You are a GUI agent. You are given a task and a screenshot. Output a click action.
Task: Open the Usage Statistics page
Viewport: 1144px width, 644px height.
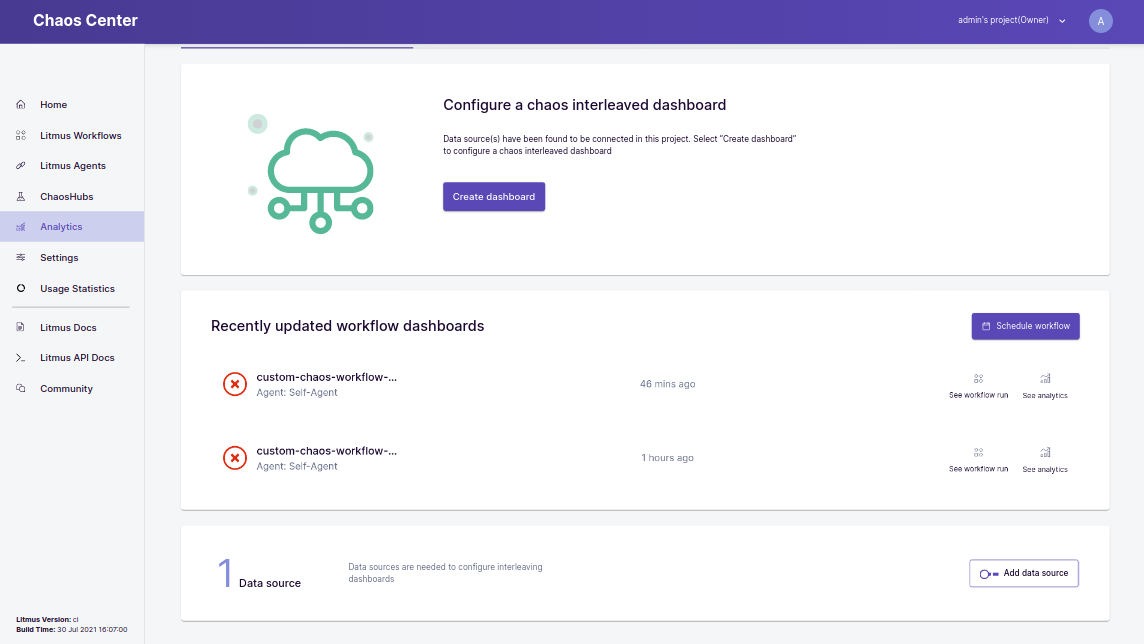click(x=77, y=289)
